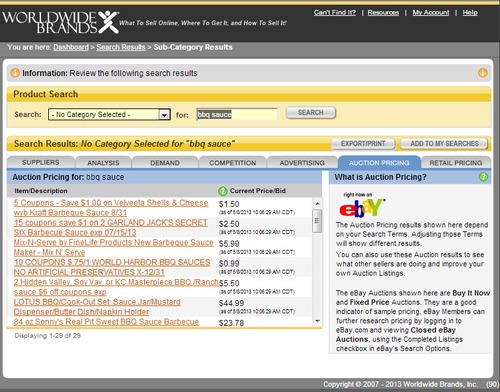Screen dimensions: 500x392
Task: Open Hidden Valley KC Masterpiece coupons listing
Action: point(116,287)
